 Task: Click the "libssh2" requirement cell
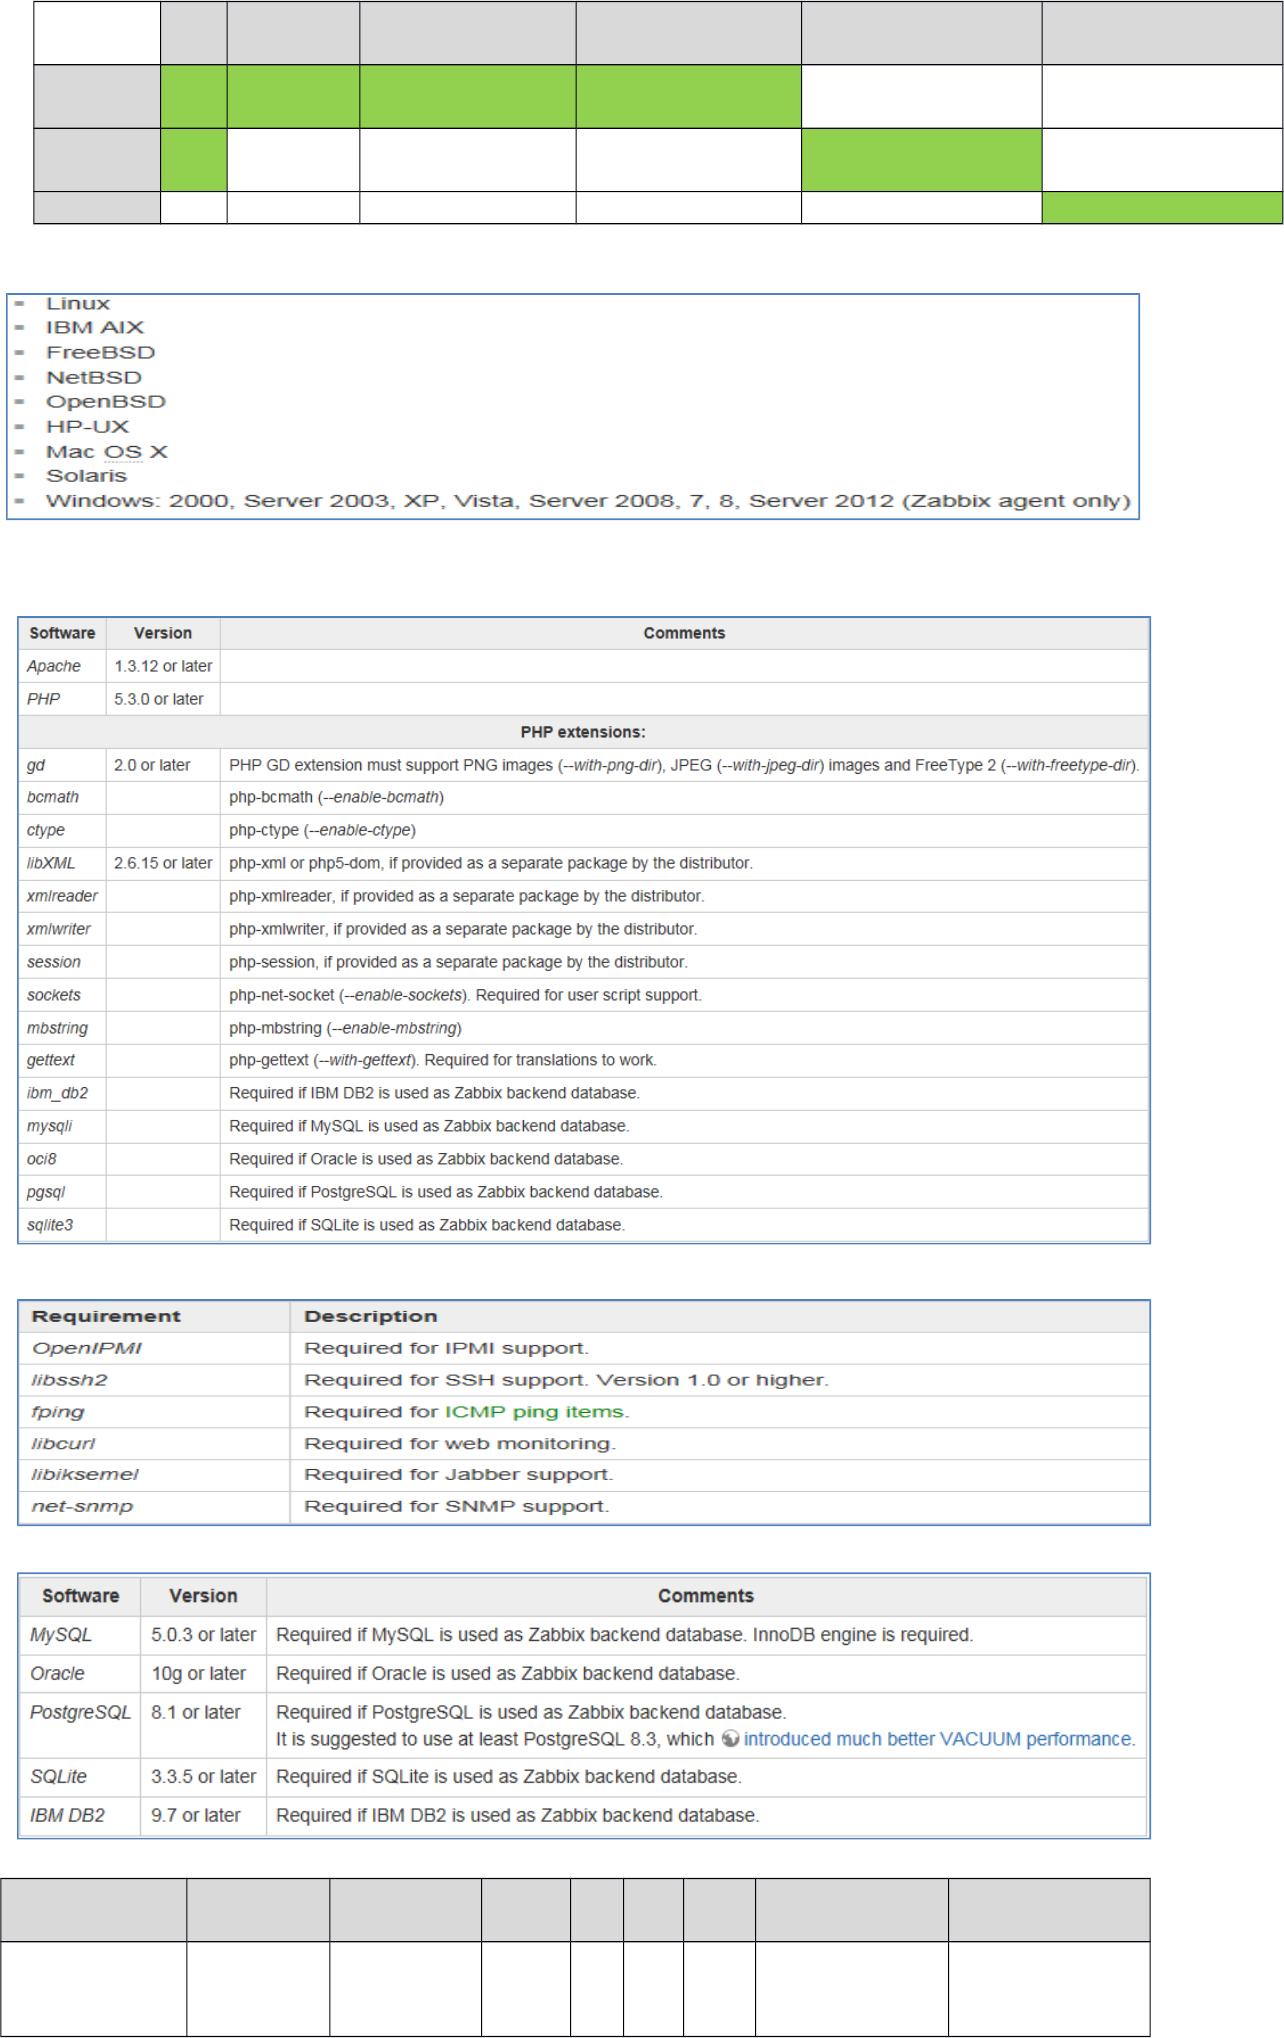point(154,1380)
